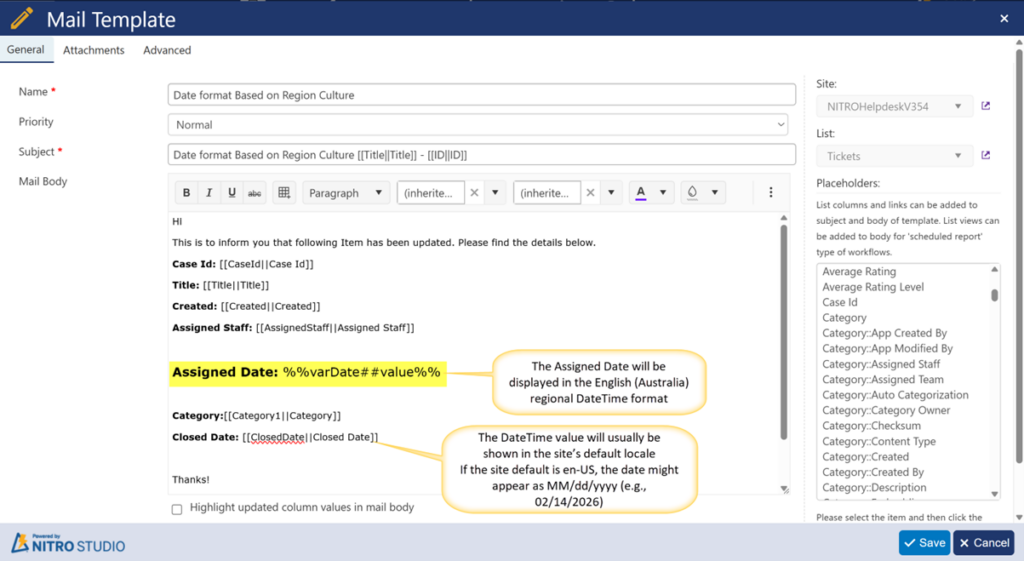The width and height of the screenshot is (1024, 561).
Task: Apply italic formatting in editor toolbar
Action: pyautogui.click(x=209, y=193)
